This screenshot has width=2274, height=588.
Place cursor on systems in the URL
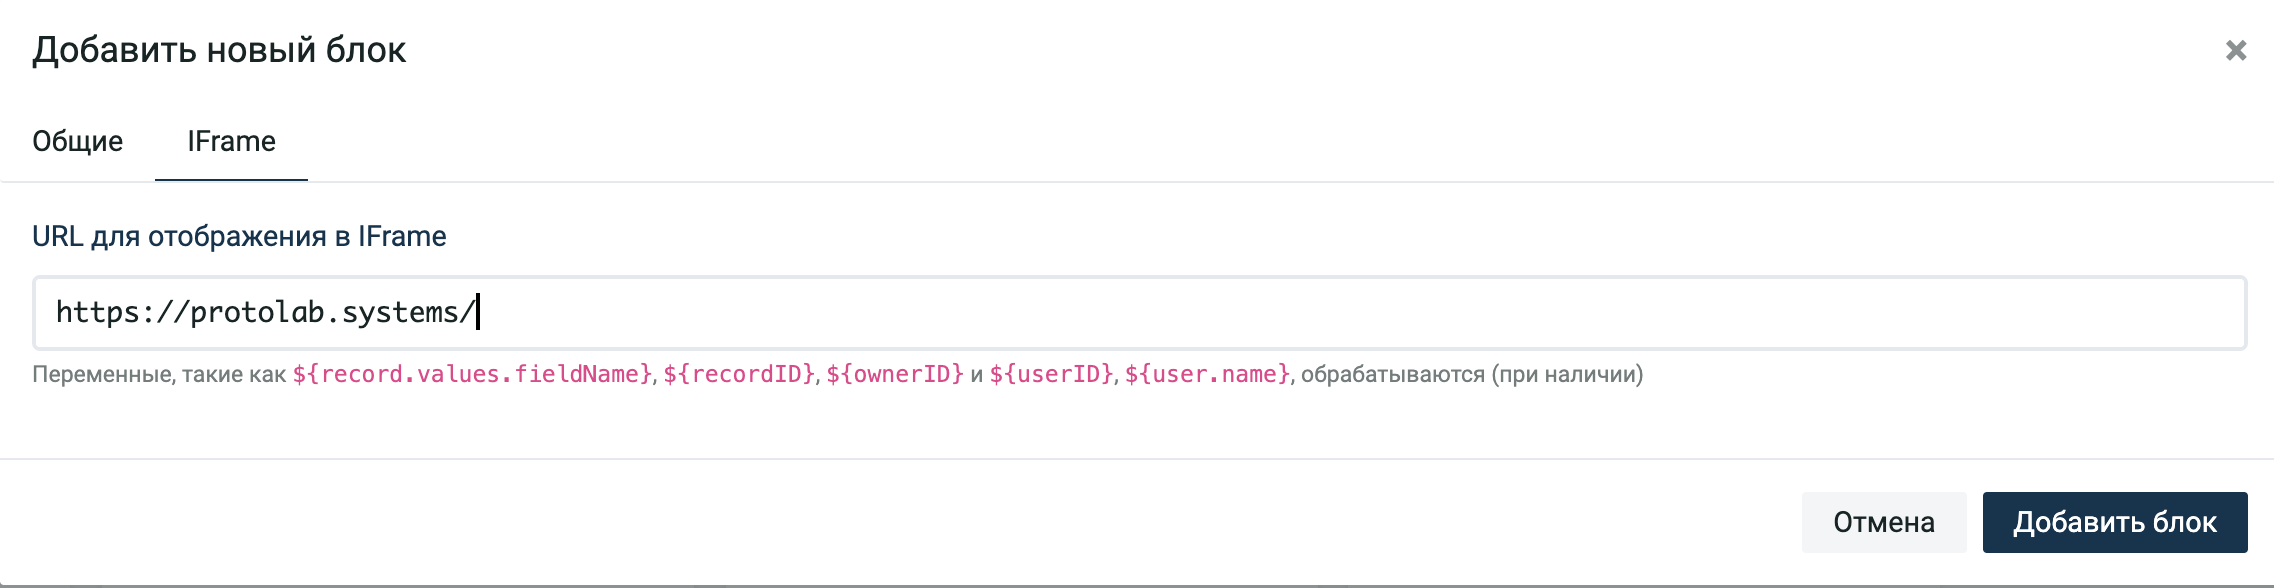click(399, 312)
